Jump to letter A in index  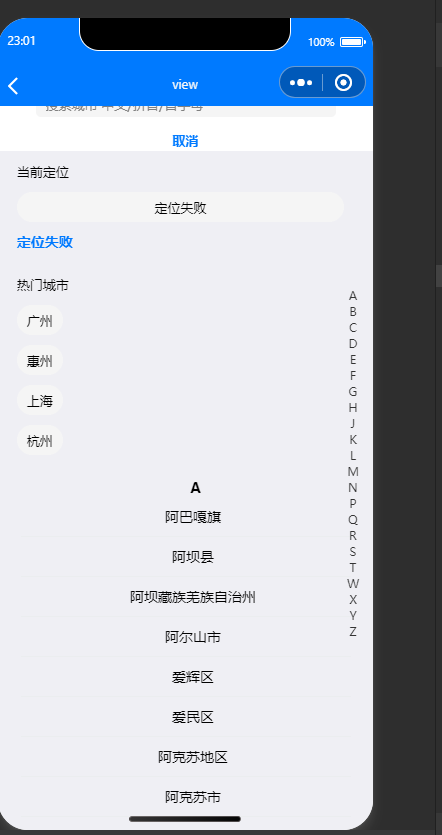click(353, 296)
